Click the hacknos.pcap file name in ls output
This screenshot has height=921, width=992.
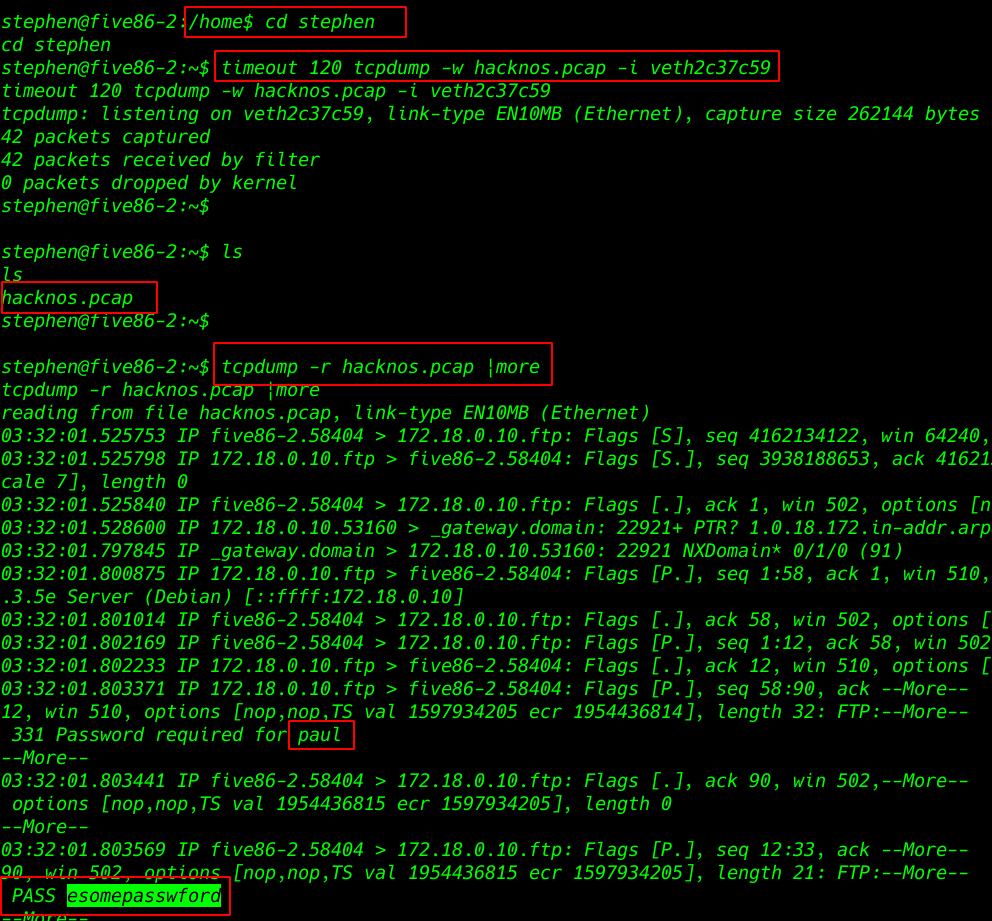click(x=67, y=297)
